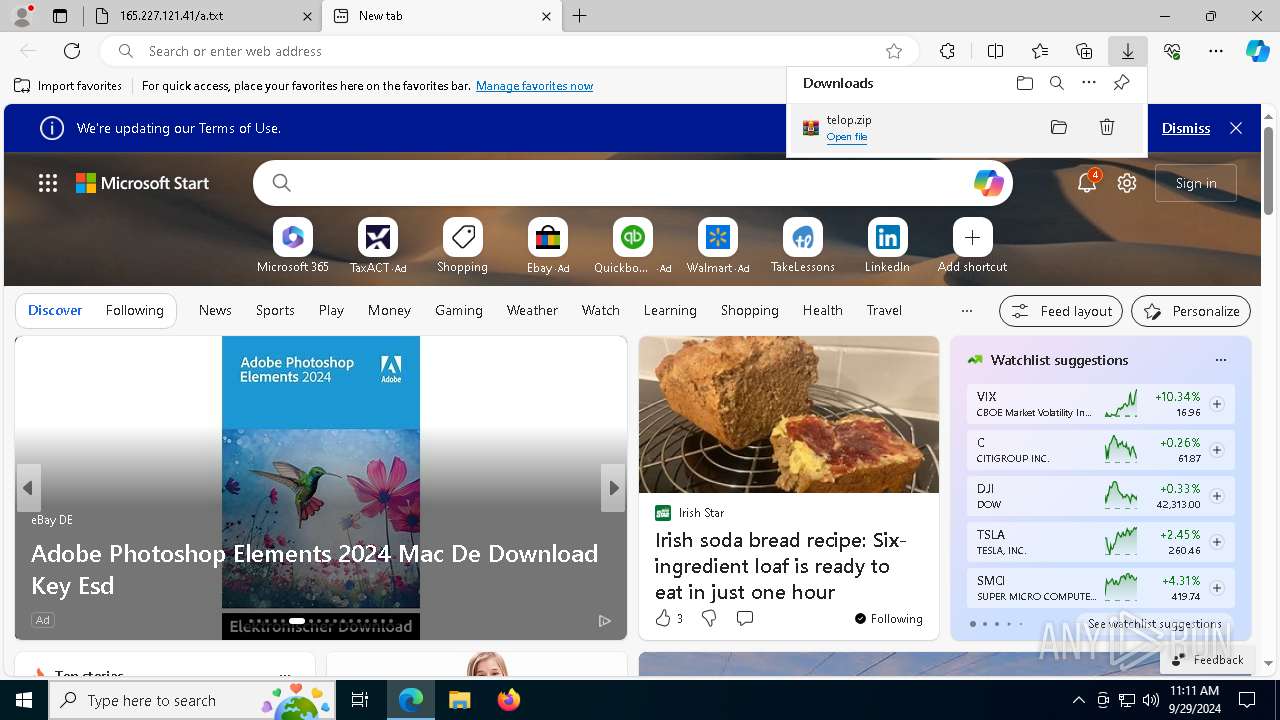Open Microsoft Start app launcher grid

tap(48, 183)
